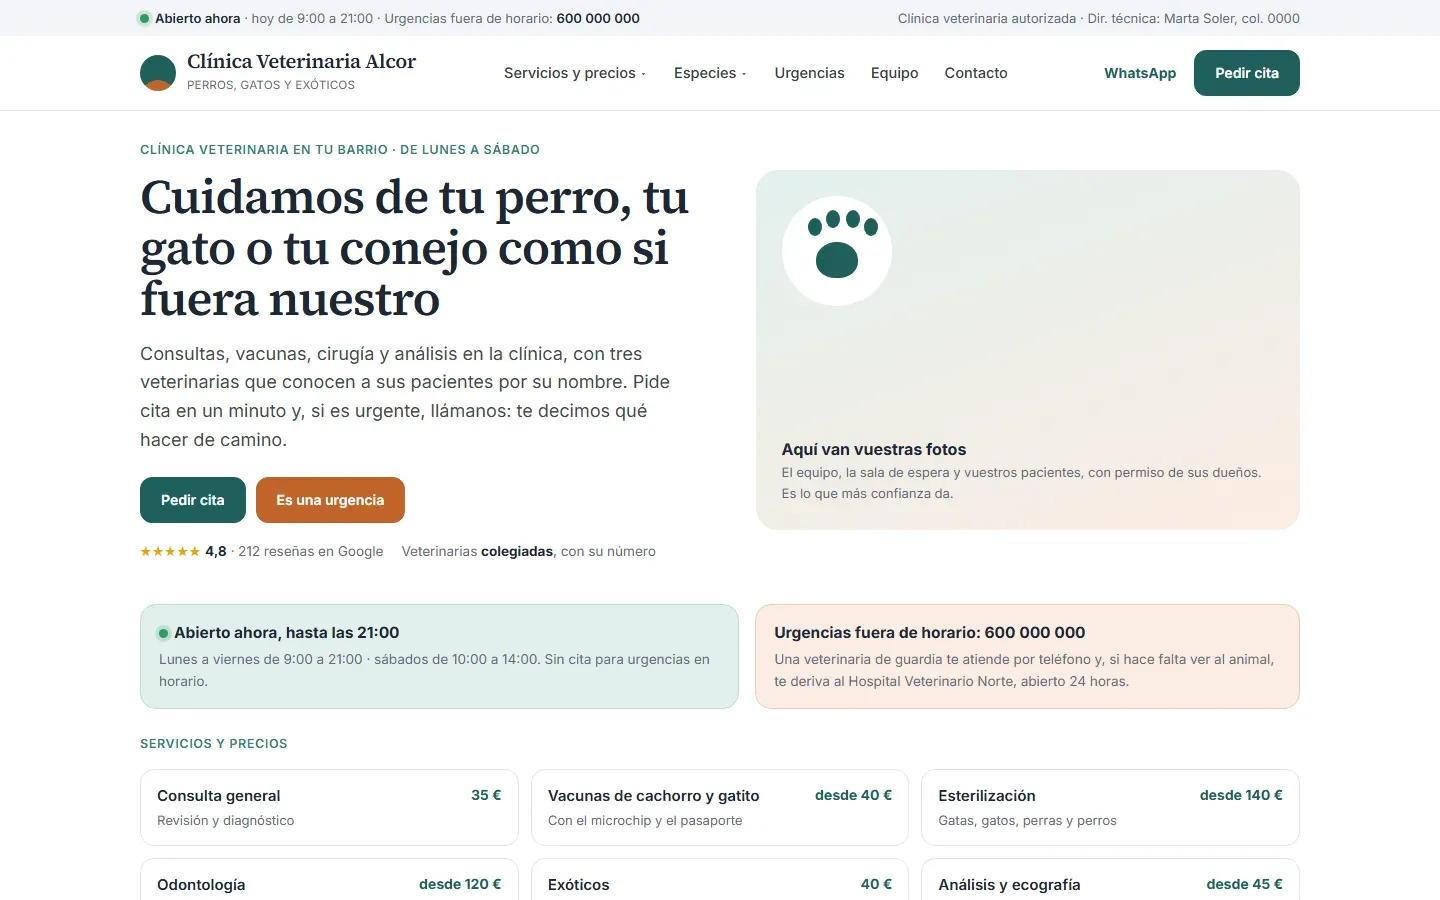Open the Vacunas de cachorro y gatito card
1440x900 pixels.
click(x=720, y=807)
